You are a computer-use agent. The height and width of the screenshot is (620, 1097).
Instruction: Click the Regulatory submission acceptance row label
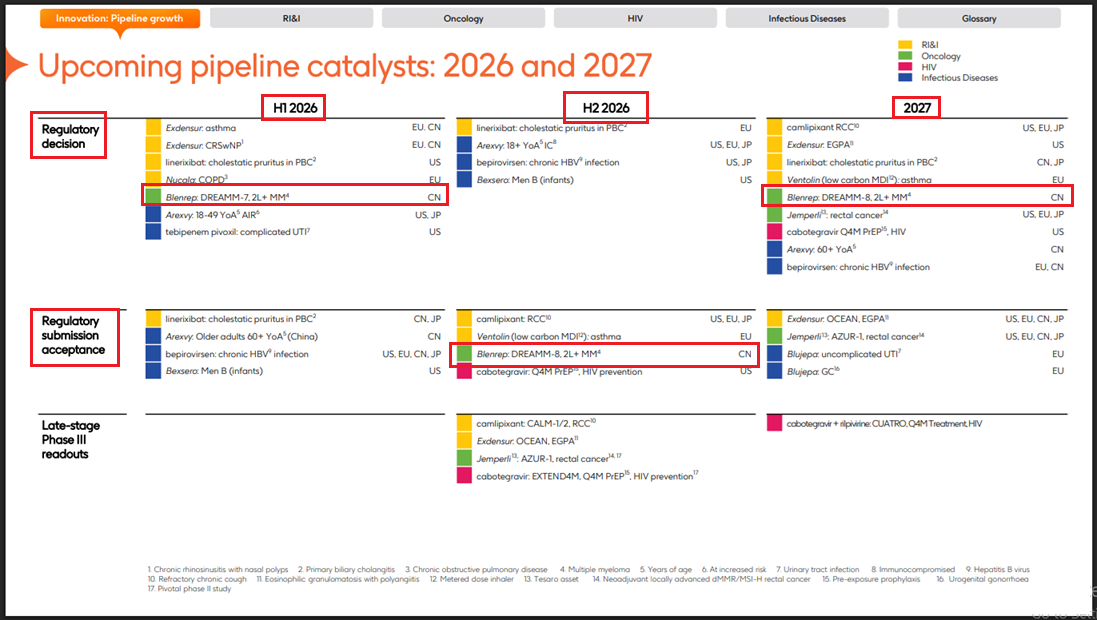click(74, 336)
